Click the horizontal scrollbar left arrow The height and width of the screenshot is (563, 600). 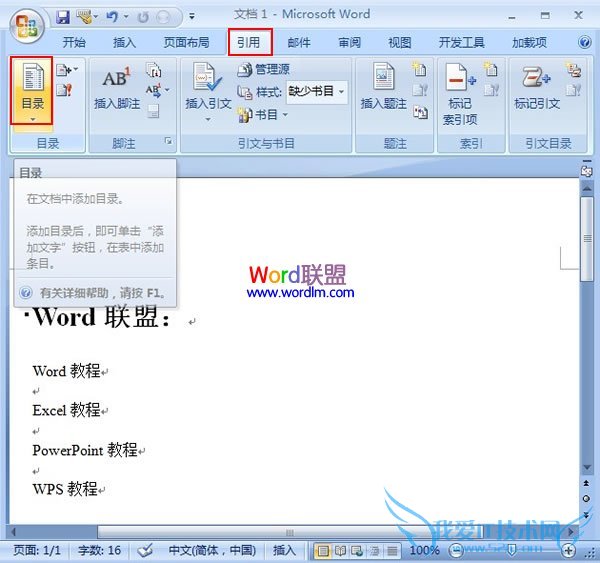click(14, 532)
